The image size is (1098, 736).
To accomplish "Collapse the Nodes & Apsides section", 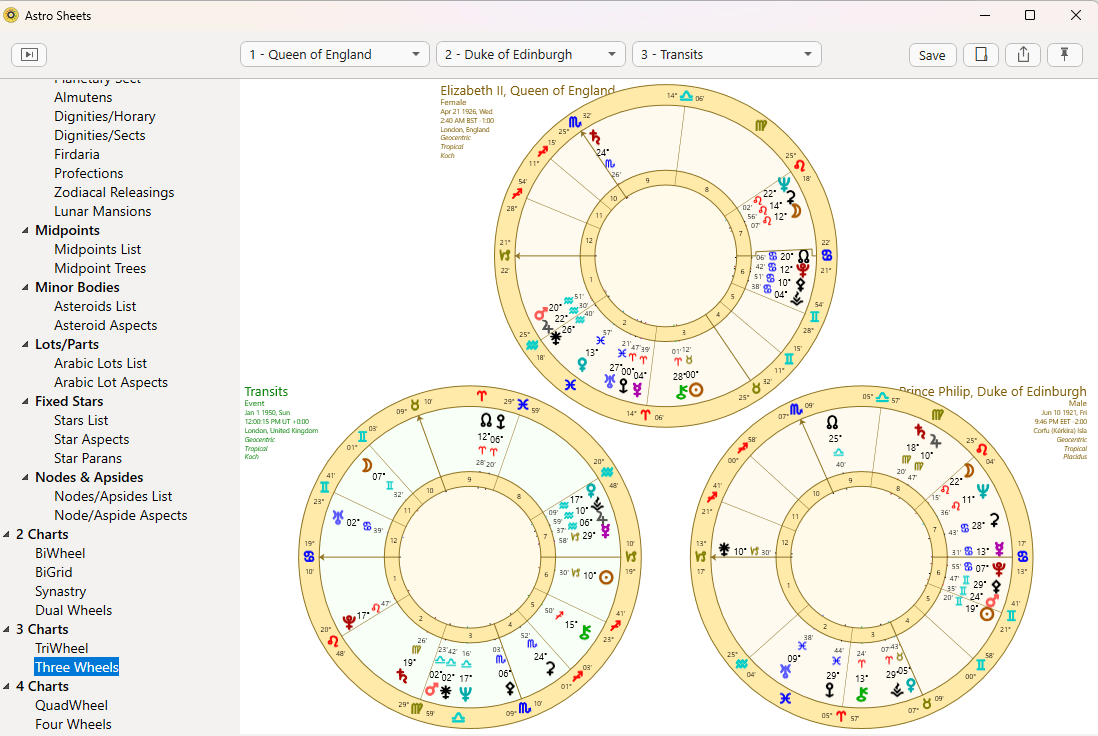I will [x=25, y=478].
